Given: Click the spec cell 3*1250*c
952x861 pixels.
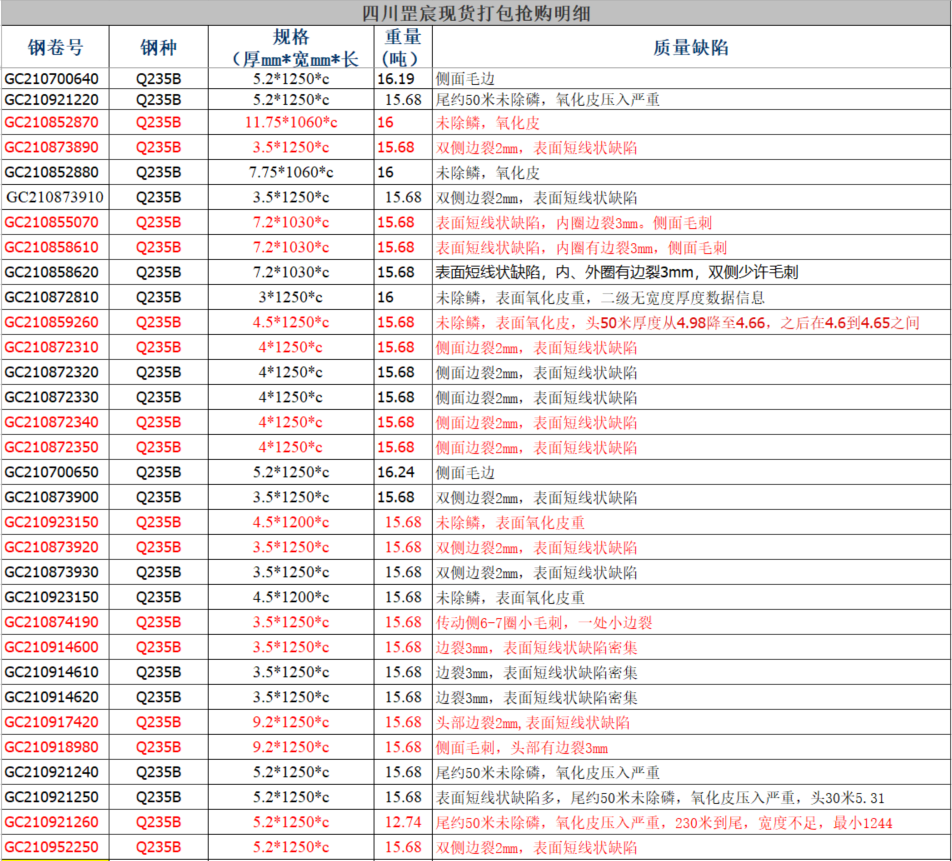Looking at the screenshot, I should pyautogui.click(x=291, y=297).
